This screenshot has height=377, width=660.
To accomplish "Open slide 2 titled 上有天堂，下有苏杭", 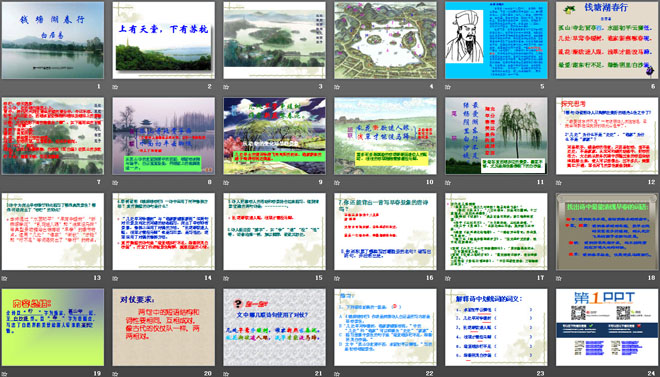I will [164, 40].
